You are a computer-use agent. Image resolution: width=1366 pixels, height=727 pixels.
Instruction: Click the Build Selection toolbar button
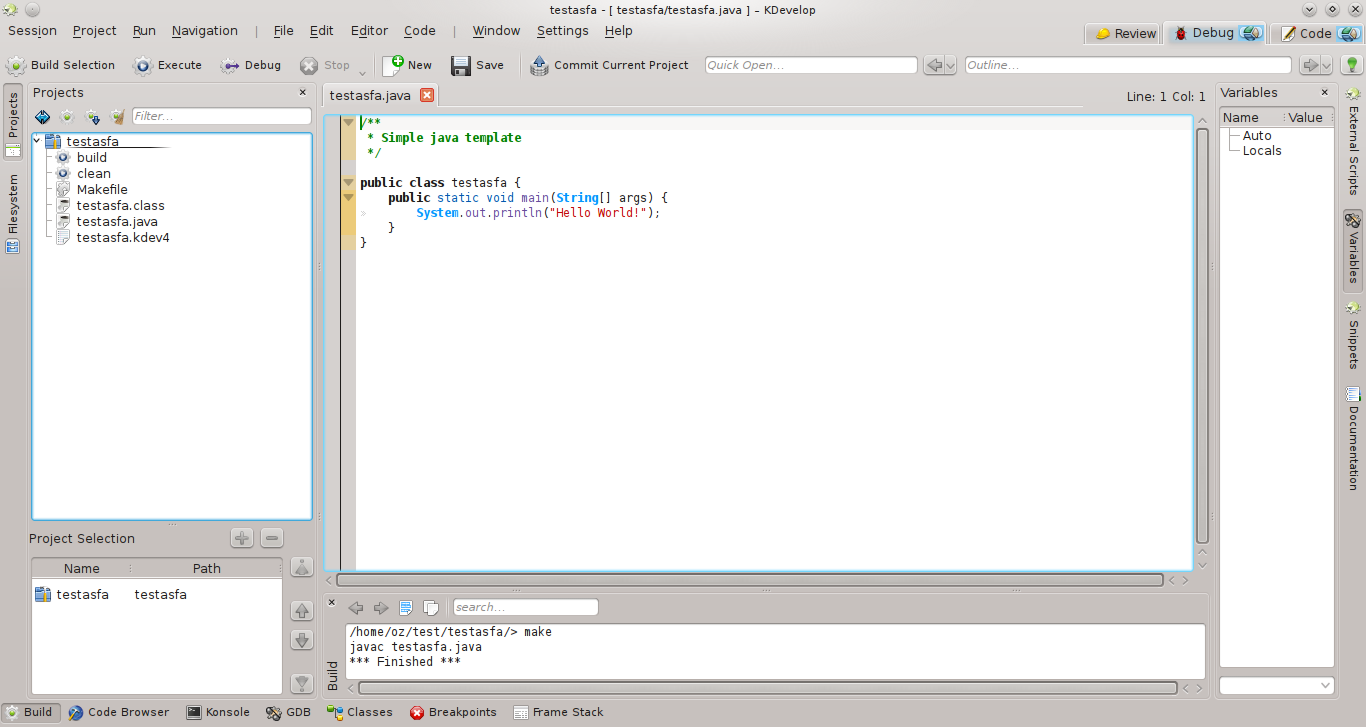point(61,65)
